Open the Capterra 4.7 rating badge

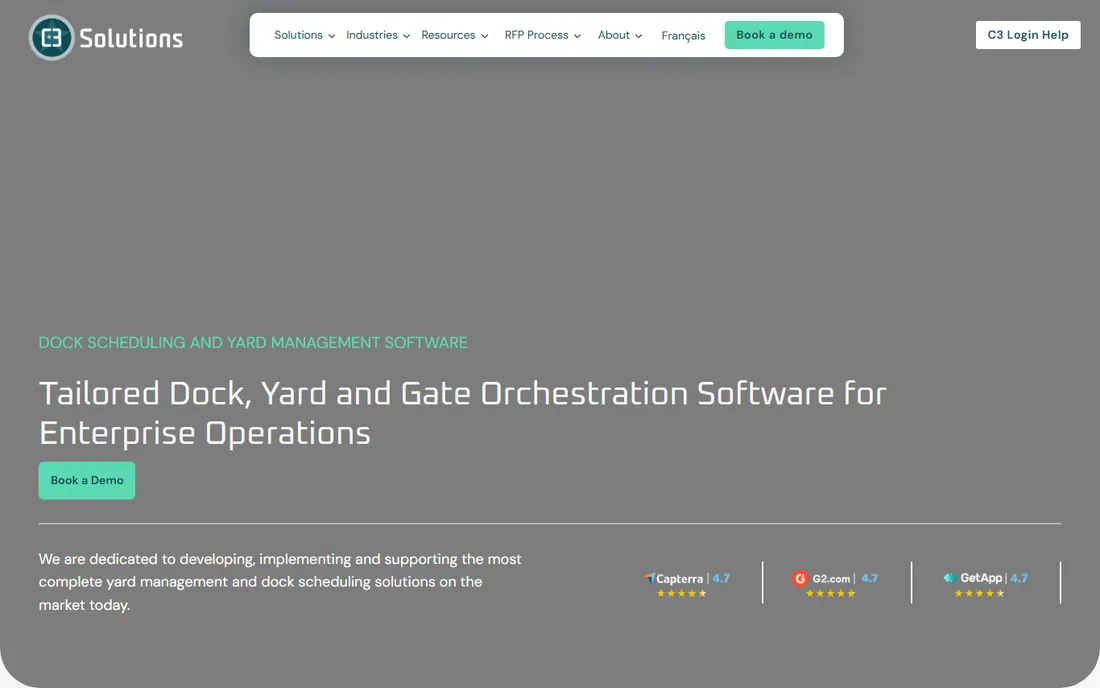click(687, 585)
